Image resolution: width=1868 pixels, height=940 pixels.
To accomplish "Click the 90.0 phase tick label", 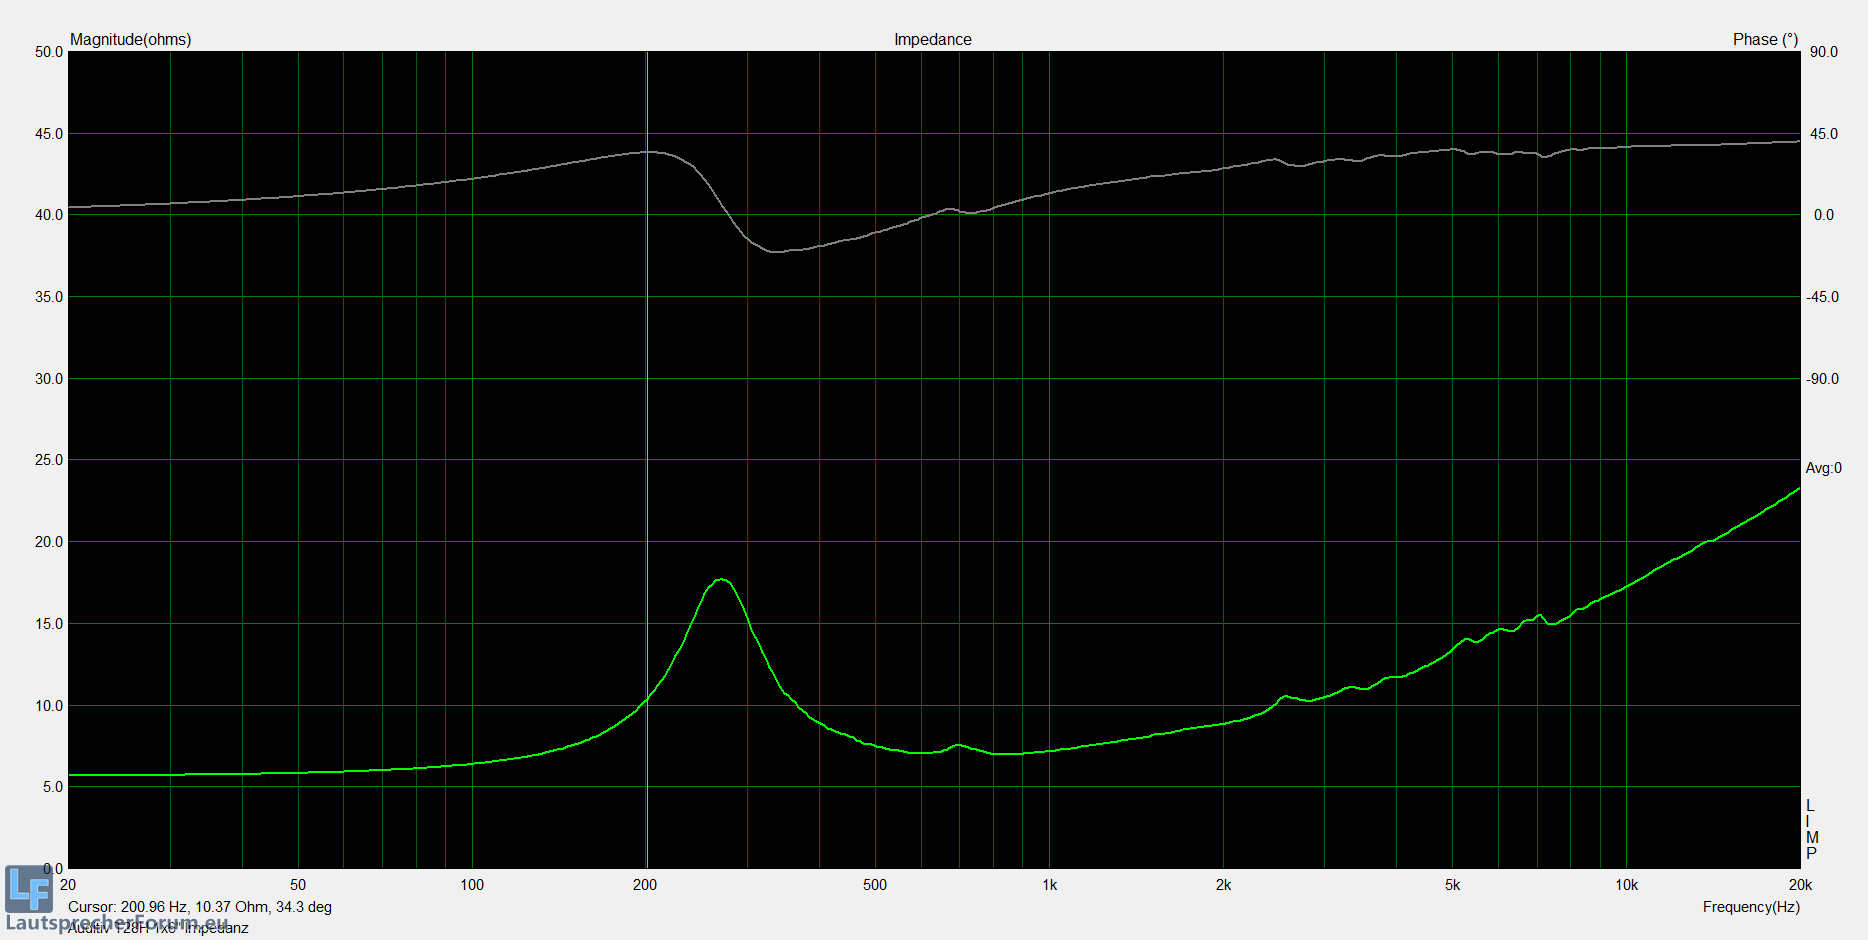I will coord(1823,52).
